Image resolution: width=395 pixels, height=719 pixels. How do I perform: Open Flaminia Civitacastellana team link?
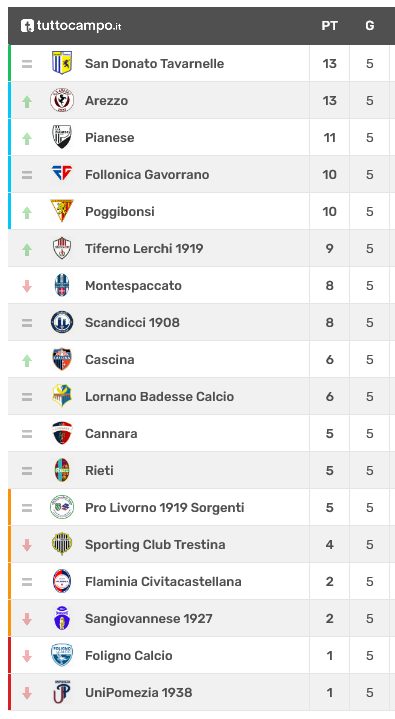(x=163, y=581)
